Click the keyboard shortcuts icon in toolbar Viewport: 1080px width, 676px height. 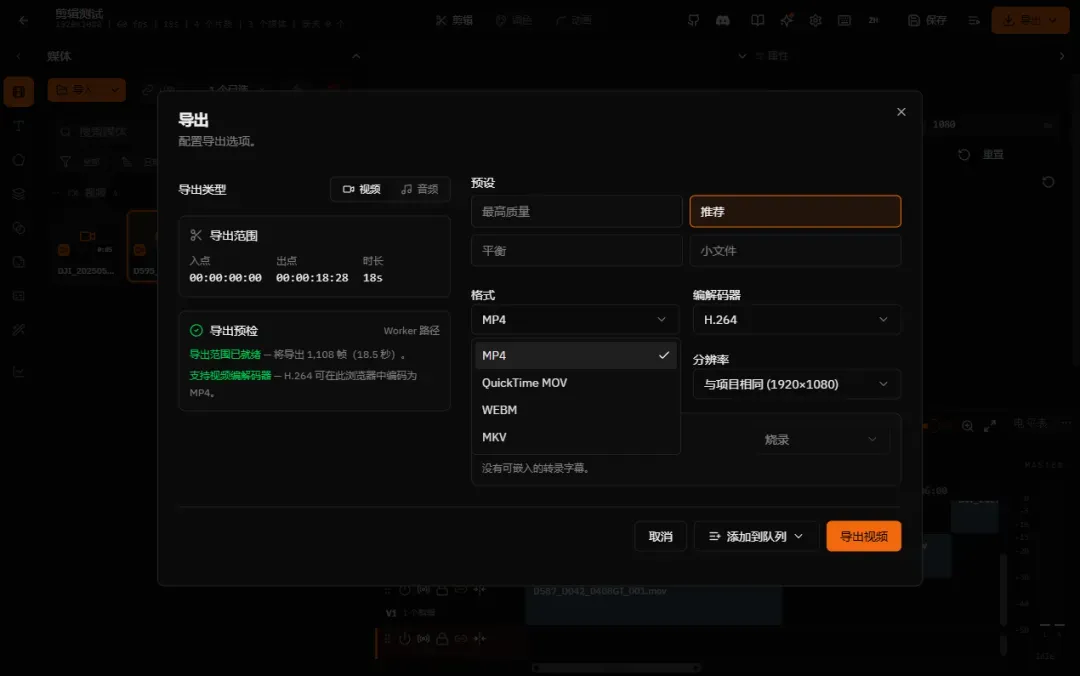pyautogui.click(x=844, y=21)
